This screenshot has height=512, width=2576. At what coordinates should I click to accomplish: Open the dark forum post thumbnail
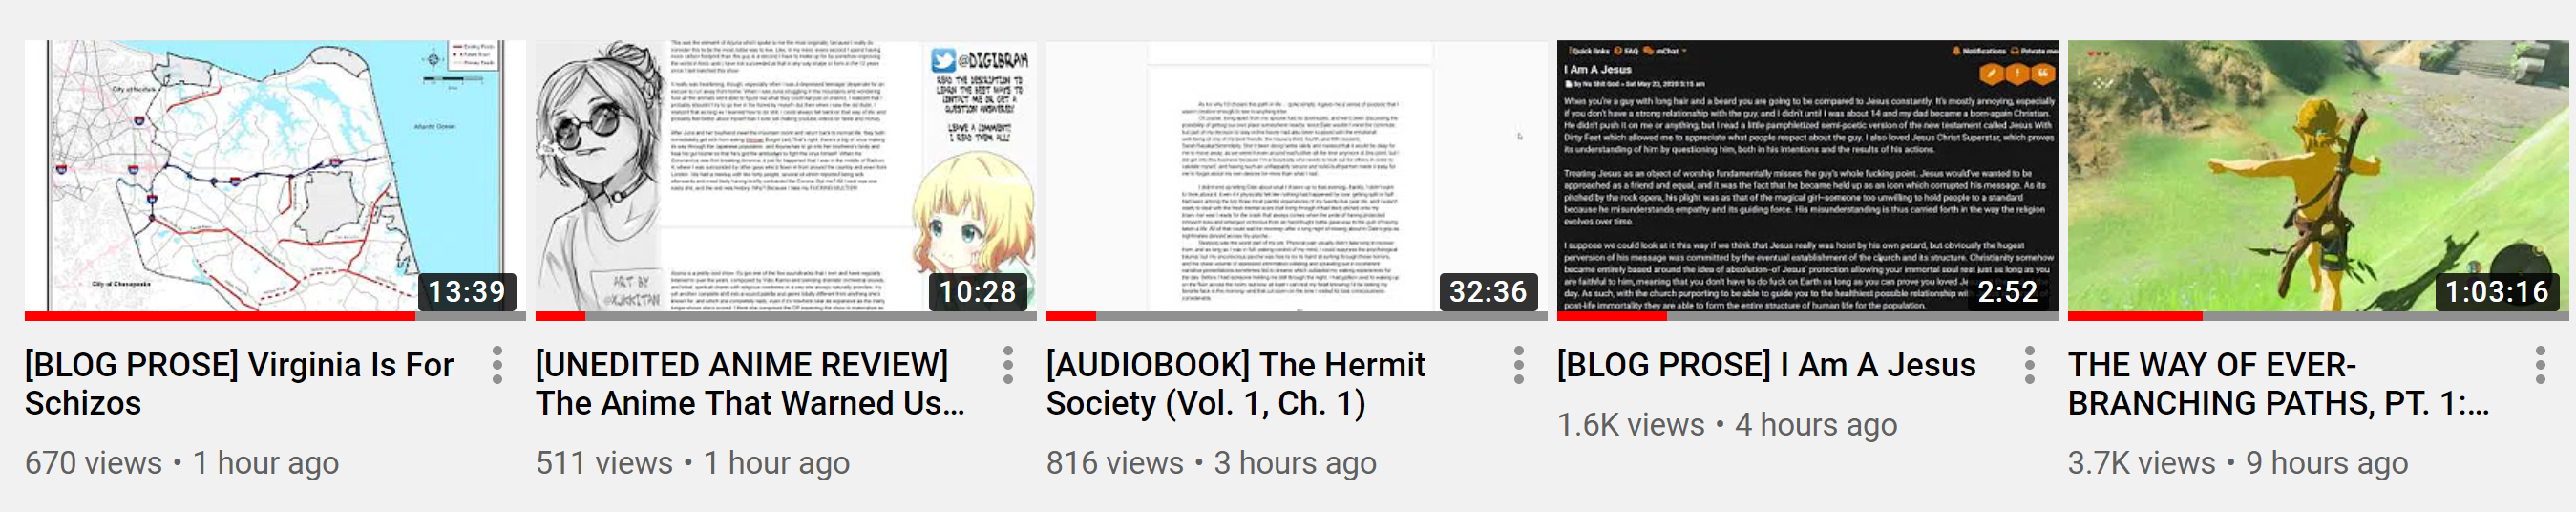(x=1808, y=180)
